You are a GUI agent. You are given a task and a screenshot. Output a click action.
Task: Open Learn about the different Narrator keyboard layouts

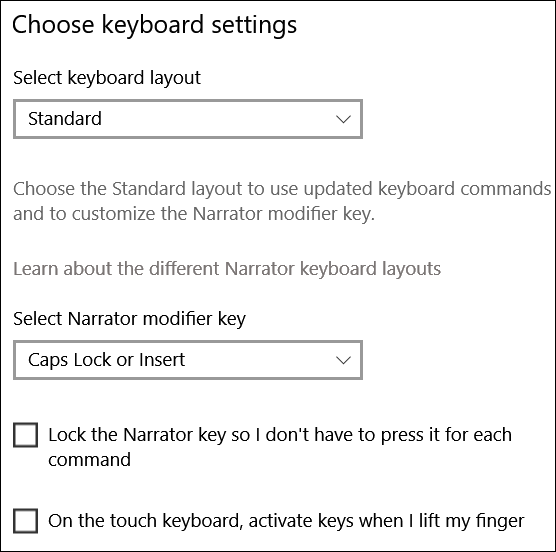coord(227,269)
